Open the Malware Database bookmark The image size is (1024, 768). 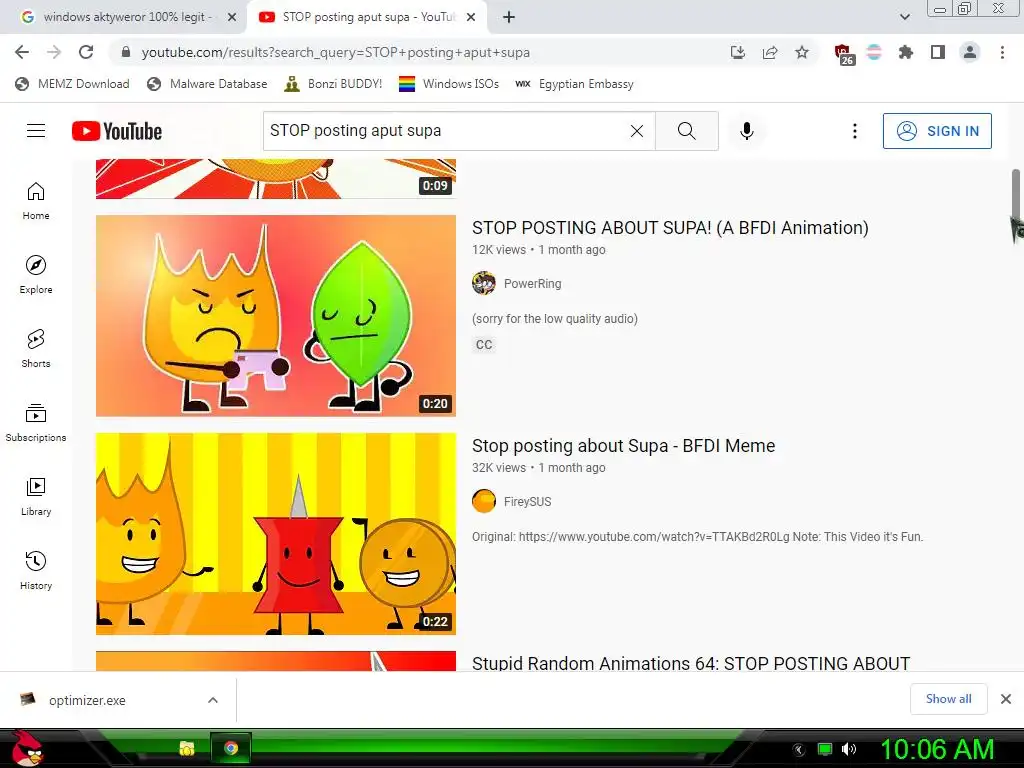pyautogui.click(x=208, y=84)
